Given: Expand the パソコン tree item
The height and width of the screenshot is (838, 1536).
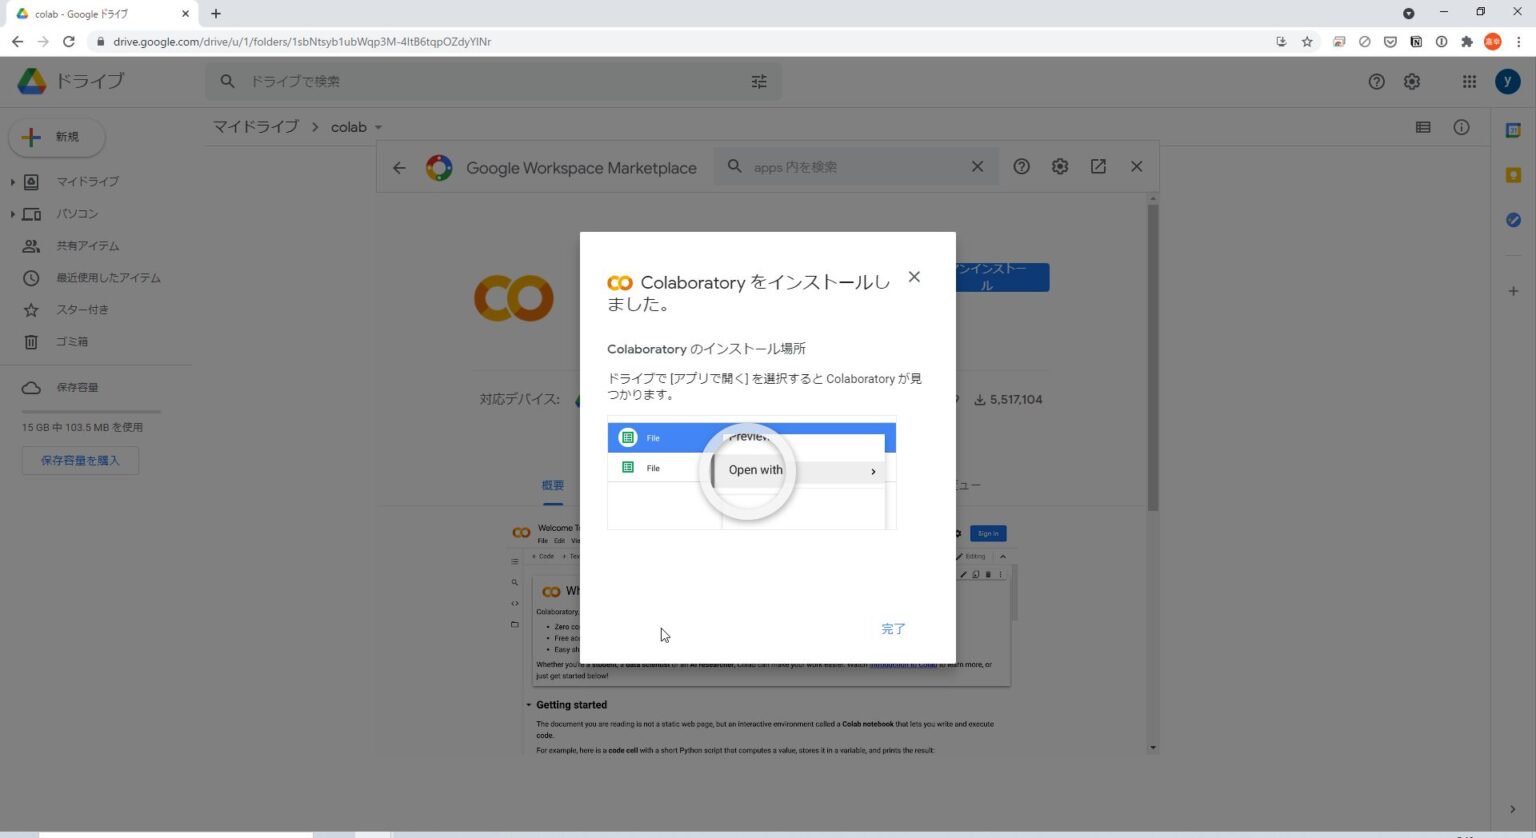Looking at the screenshot, I should coord(13,213).
